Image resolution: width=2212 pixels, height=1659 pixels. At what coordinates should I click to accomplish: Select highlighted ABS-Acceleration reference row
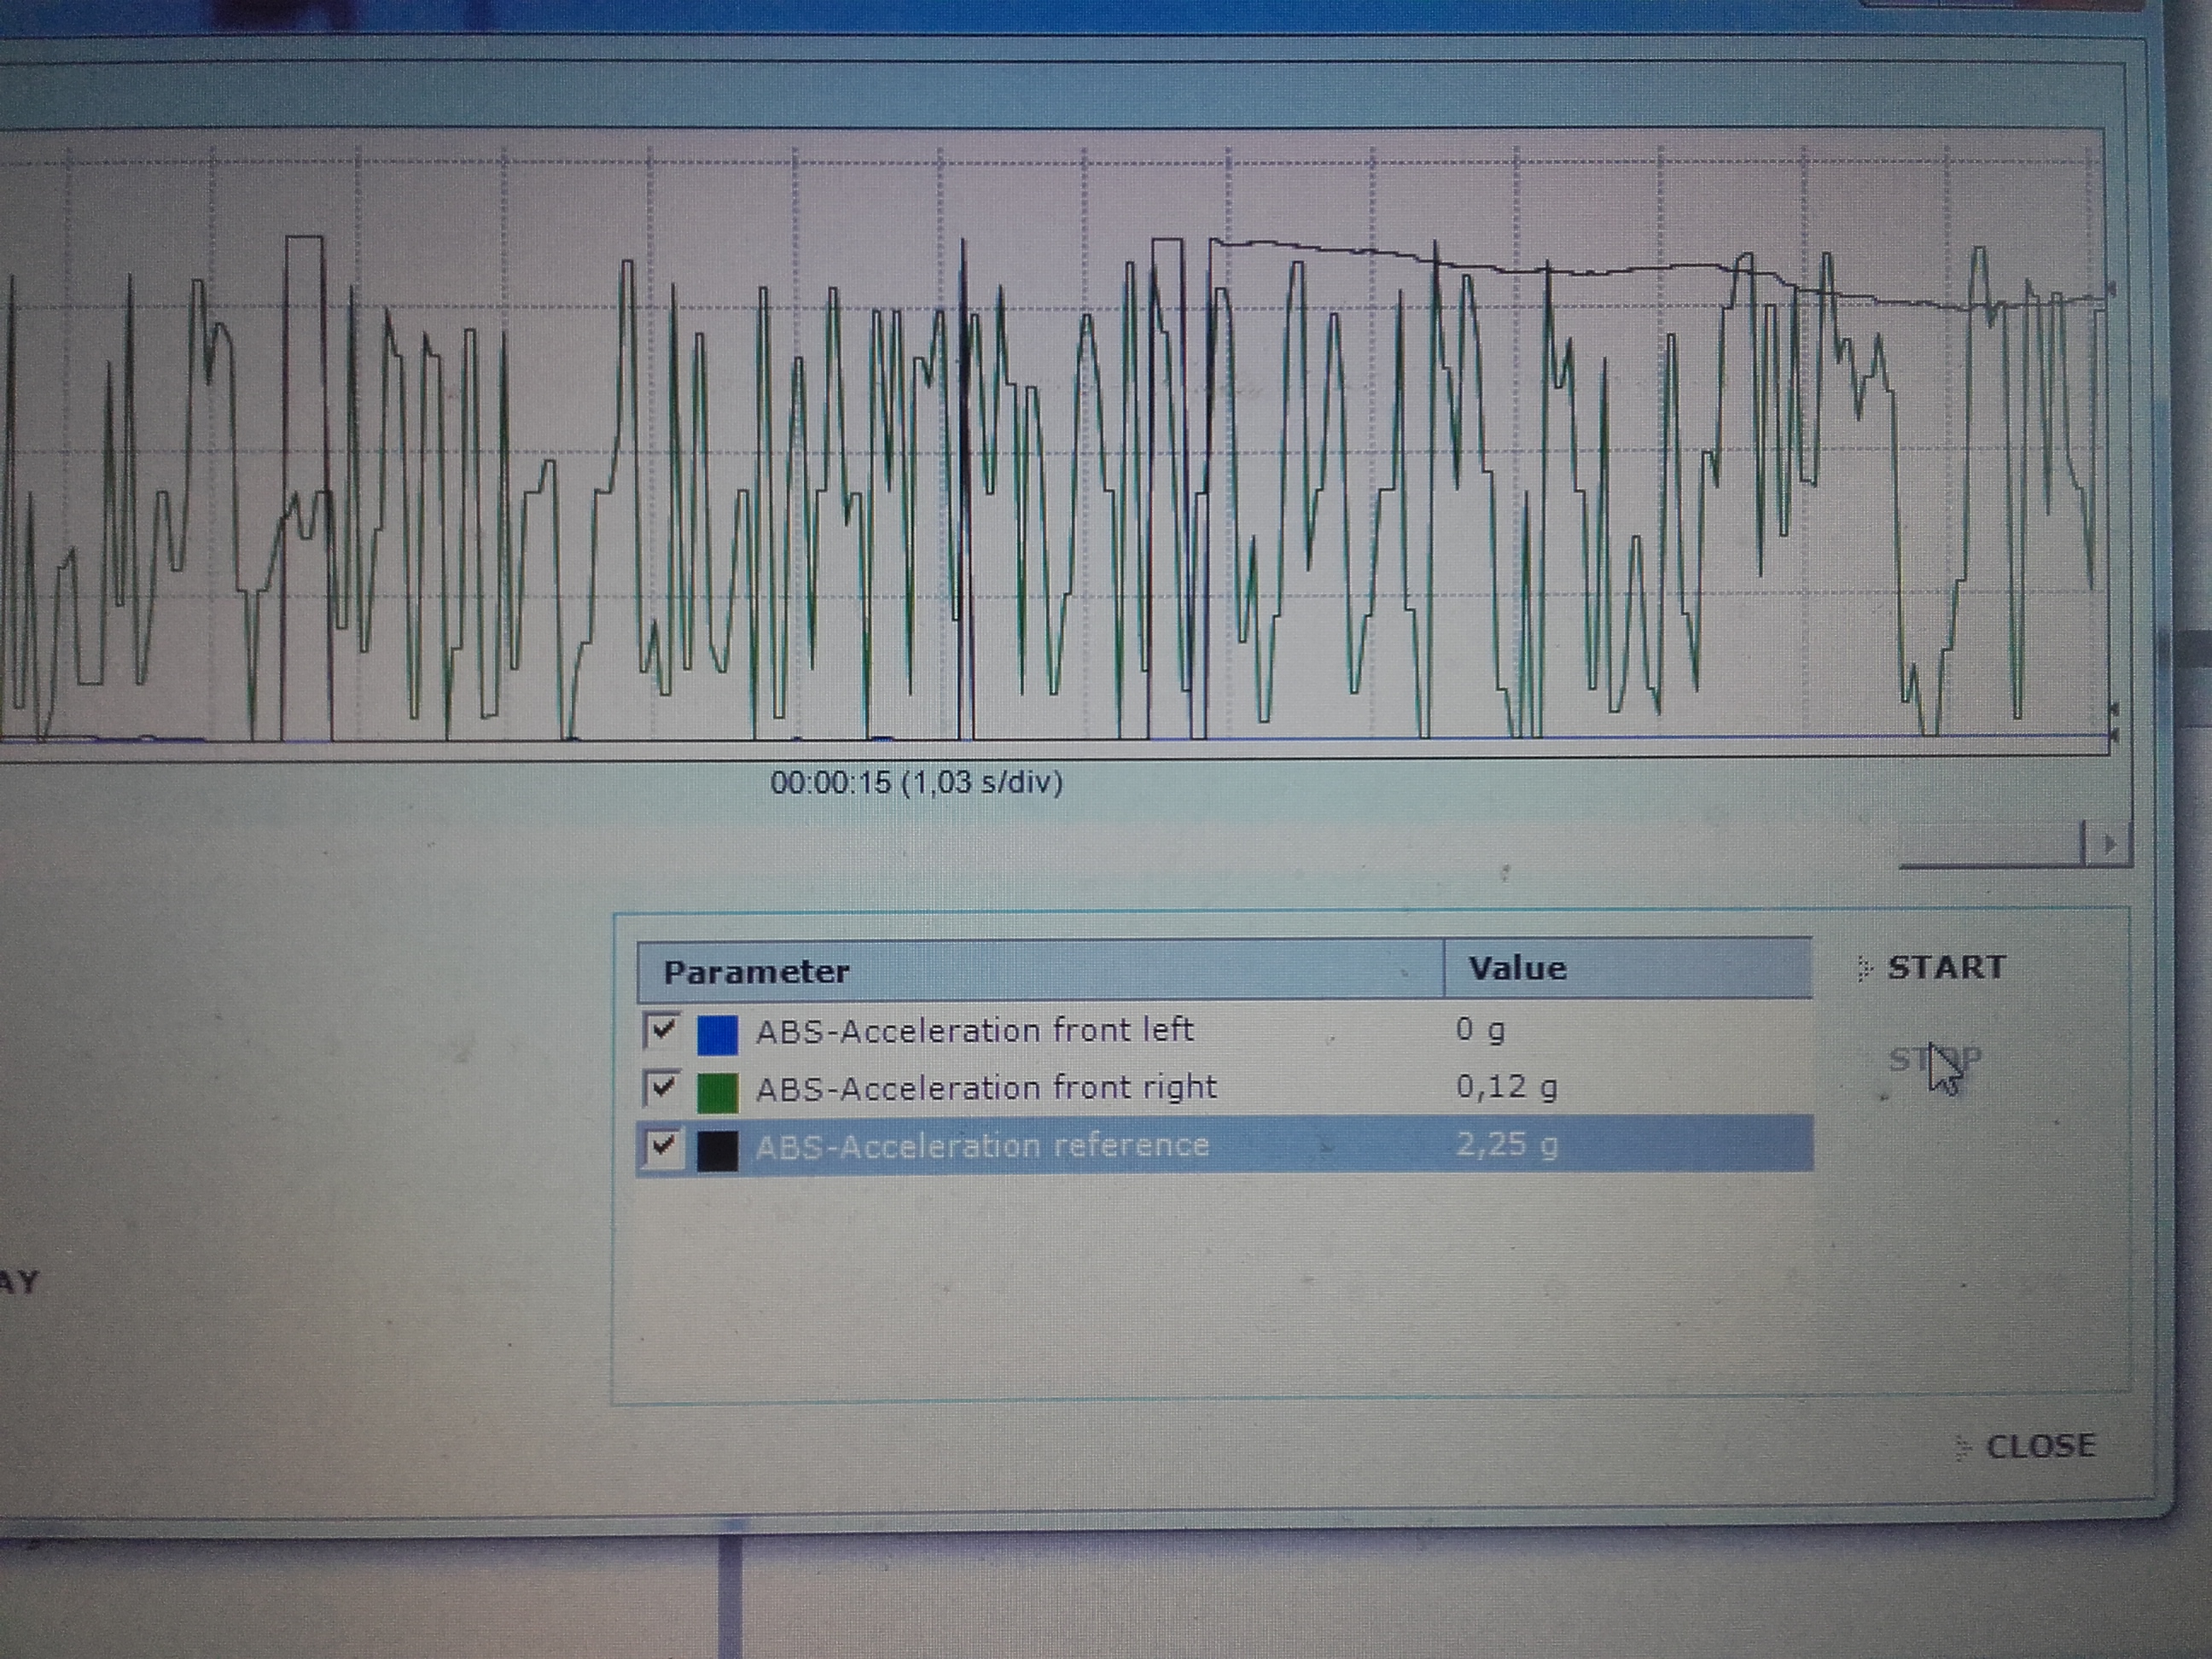(982, 1145)
